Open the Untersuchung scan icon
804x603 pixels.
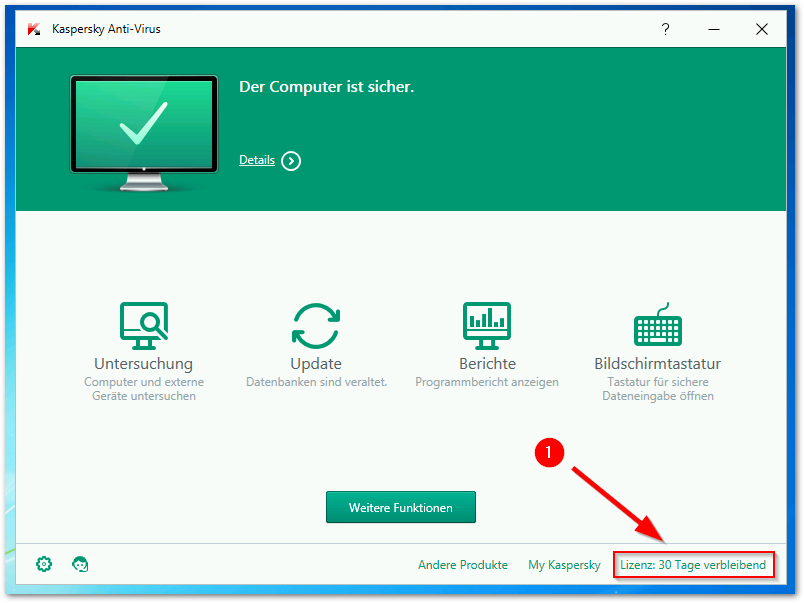pos(144,326)
